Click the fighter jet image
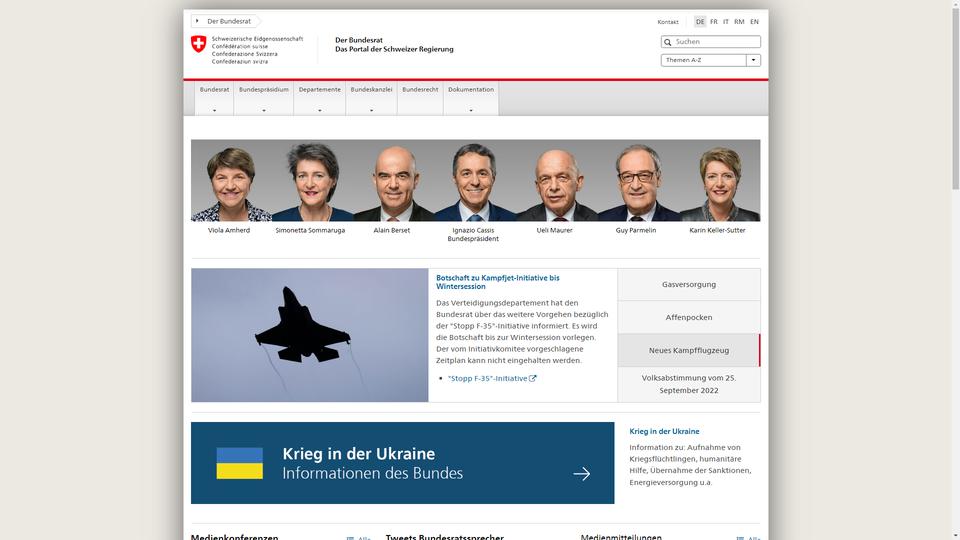Image resolution: width=960 pixels, height=540 pixels. 309,335
